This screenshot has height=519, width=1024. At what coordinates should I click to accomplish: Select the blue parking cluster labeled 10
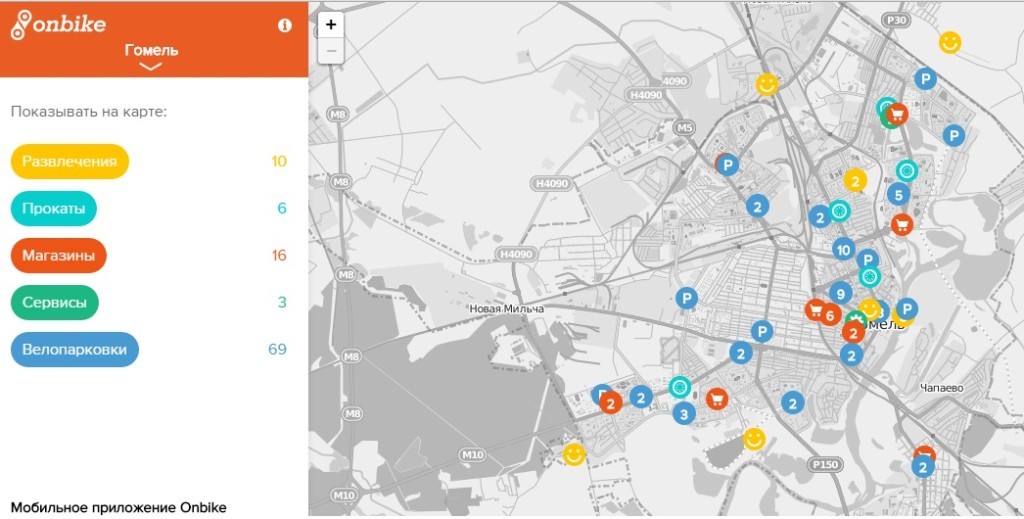(844, 250)
